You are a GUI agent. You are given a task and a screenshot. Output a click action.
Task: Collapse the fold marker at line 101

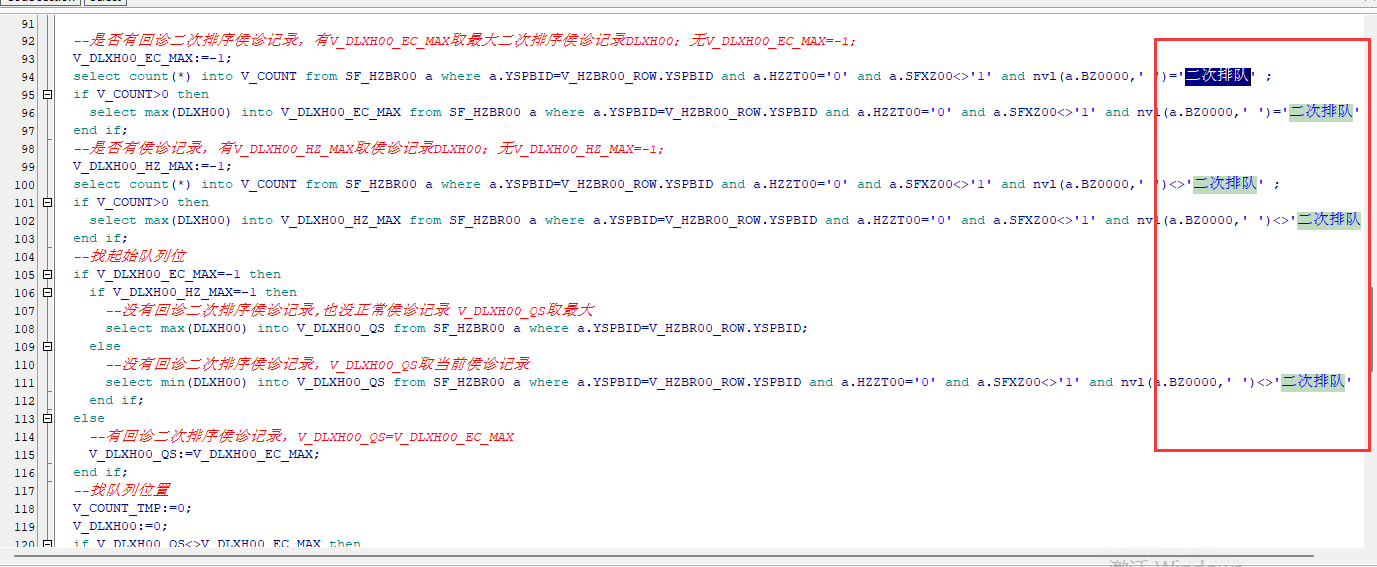coord(46,203)
